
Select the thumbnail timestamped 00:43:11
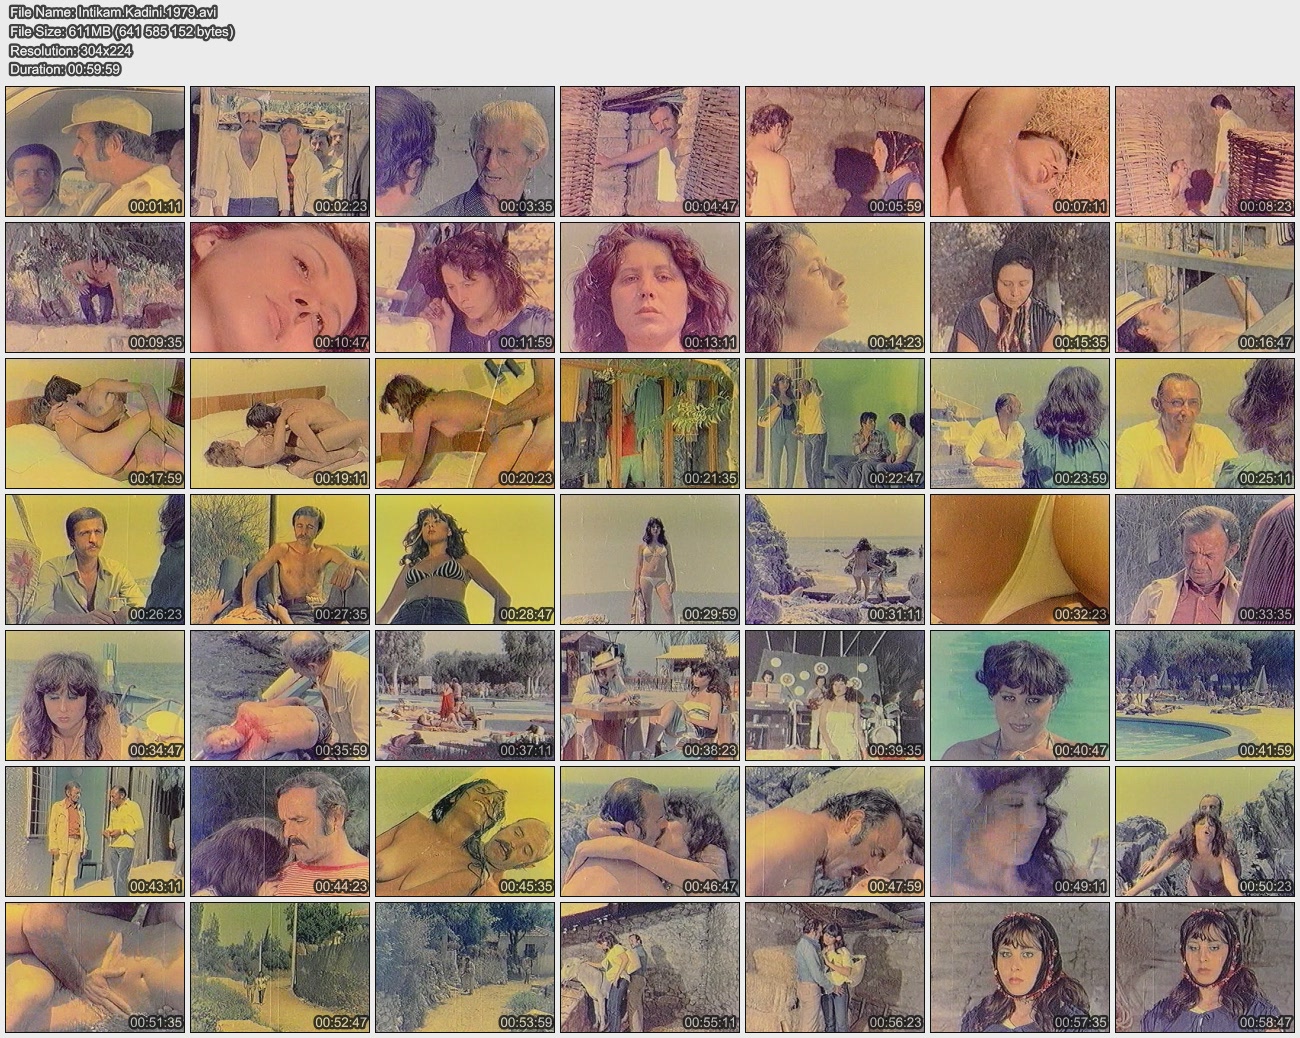pos(95,832)
